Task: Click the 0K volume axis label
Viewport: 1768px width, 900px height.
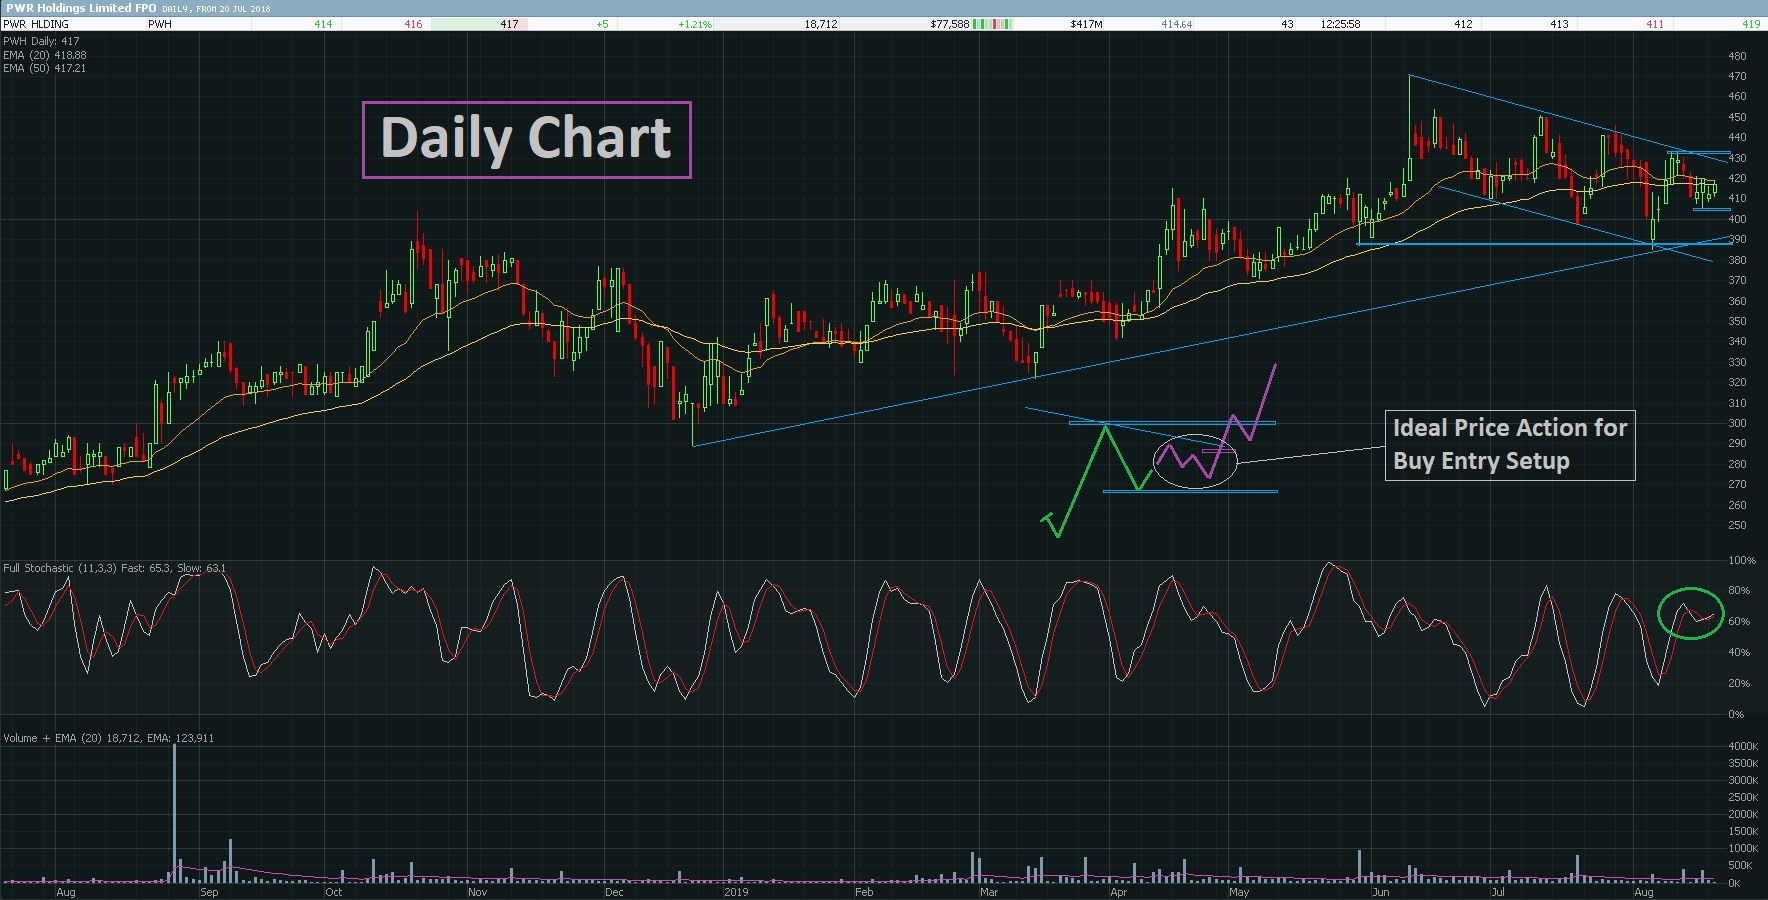Action: pyautogui.click(x=1734, y=883)
